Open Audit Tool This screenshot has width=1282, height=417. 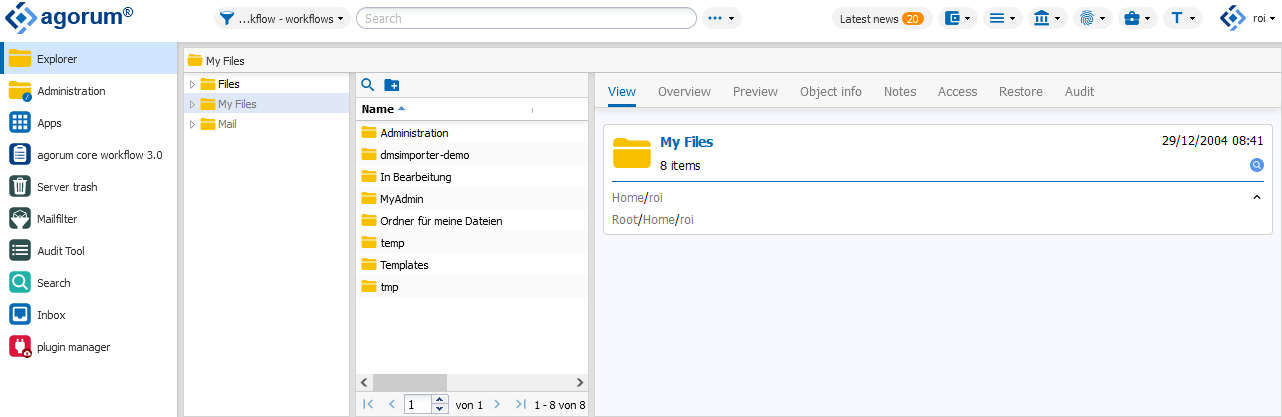pos(89,251)
